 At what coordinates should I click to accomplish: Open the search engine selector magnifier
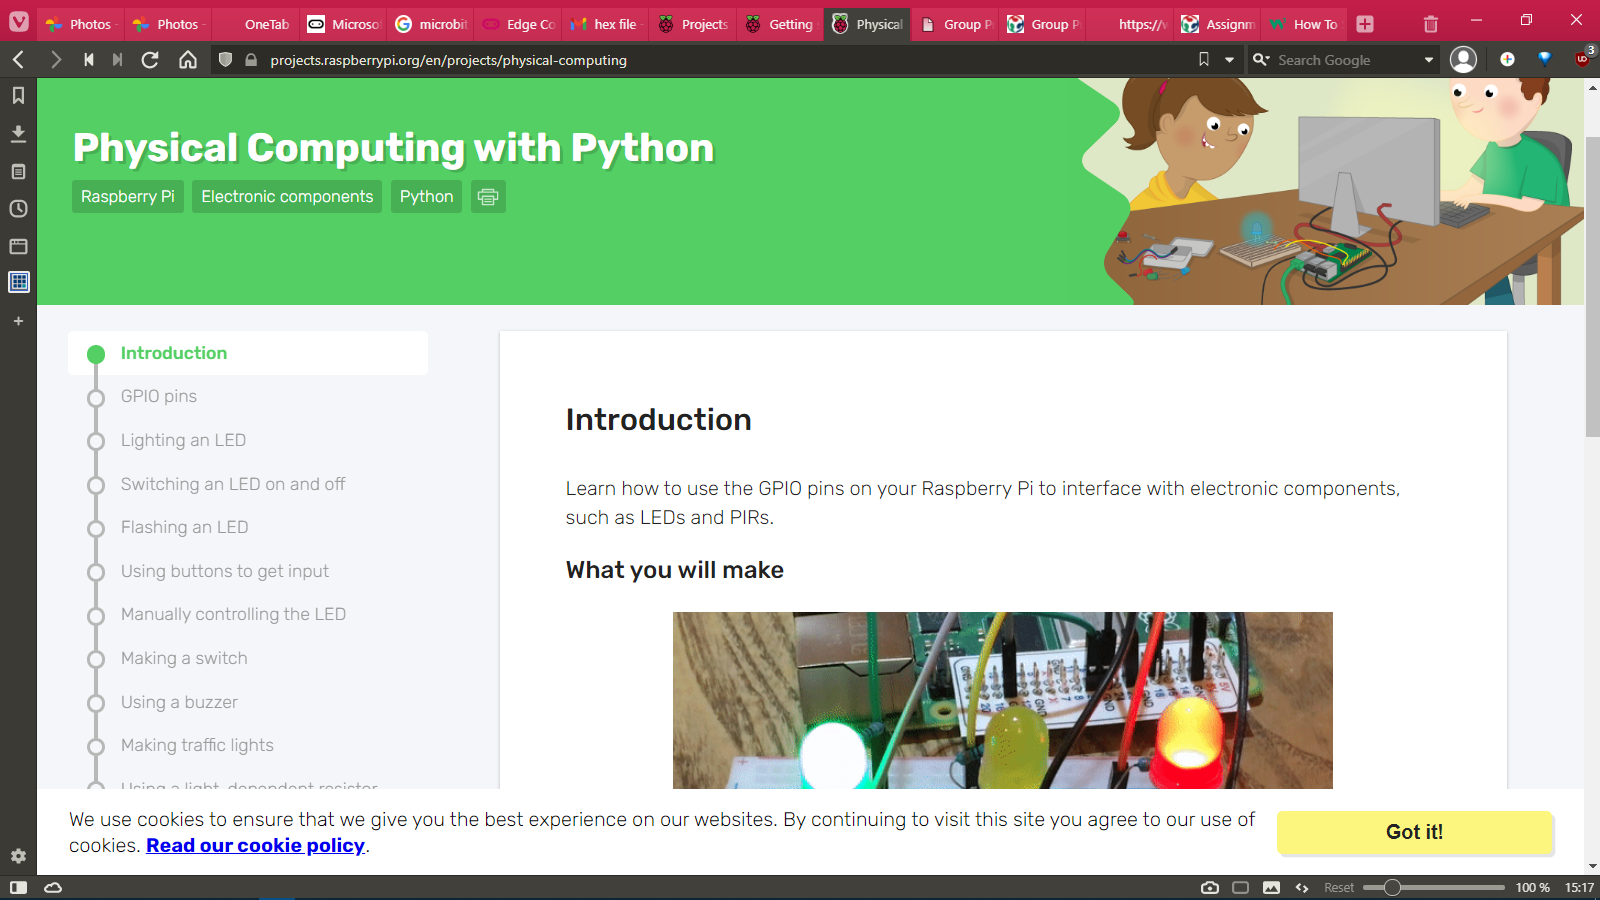pyautogui.click(x=1261, y=60)
